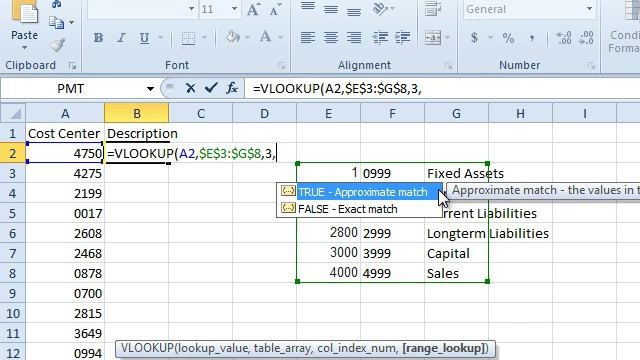Align text left icon

(x=308, y=38)
